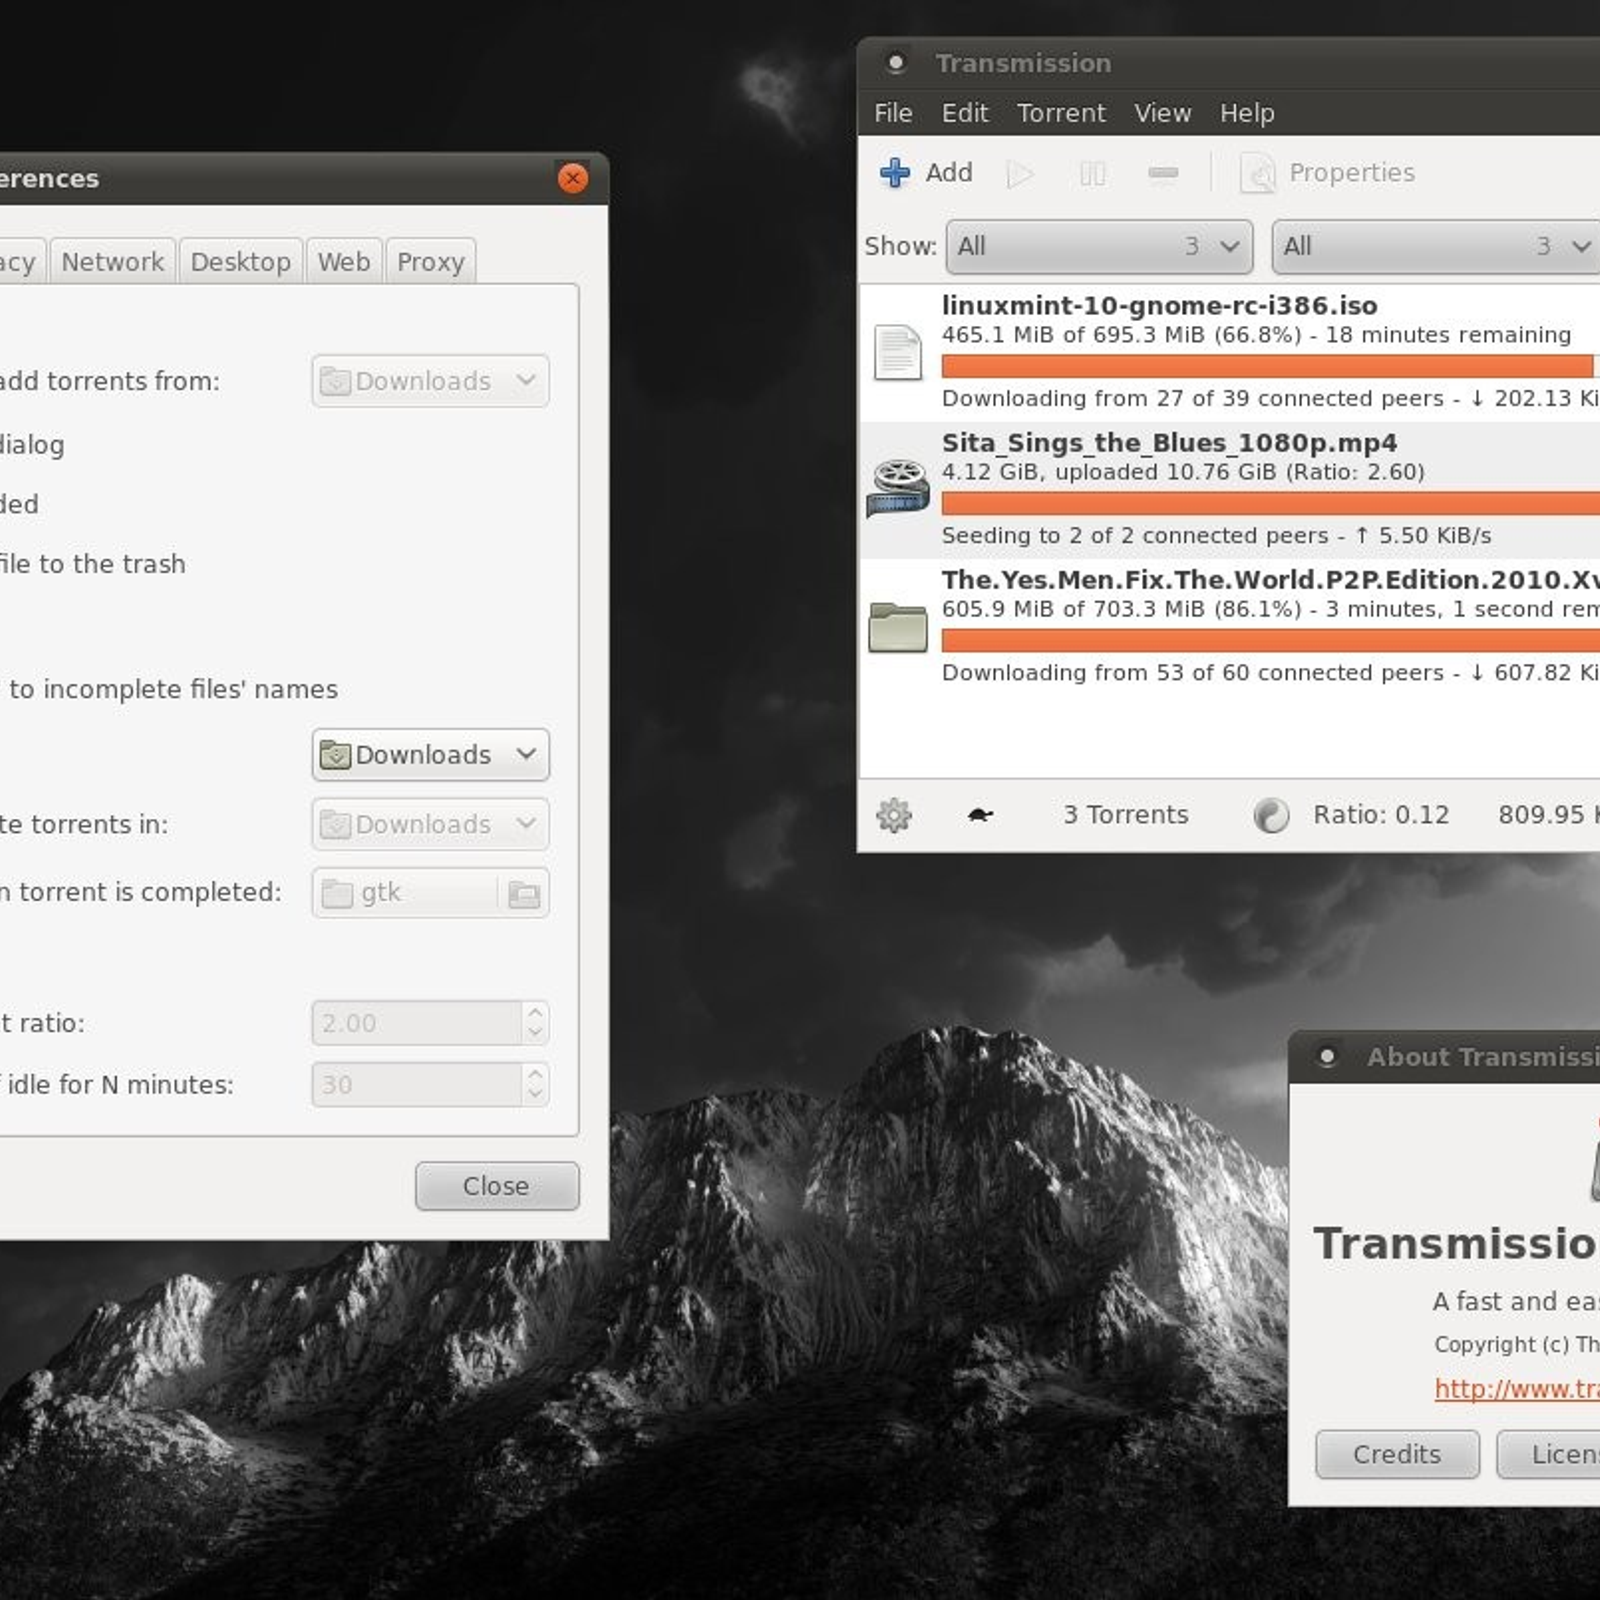
Task: Click the ratio statistics icon in status bar
Action: click(x=1271, y=816)
